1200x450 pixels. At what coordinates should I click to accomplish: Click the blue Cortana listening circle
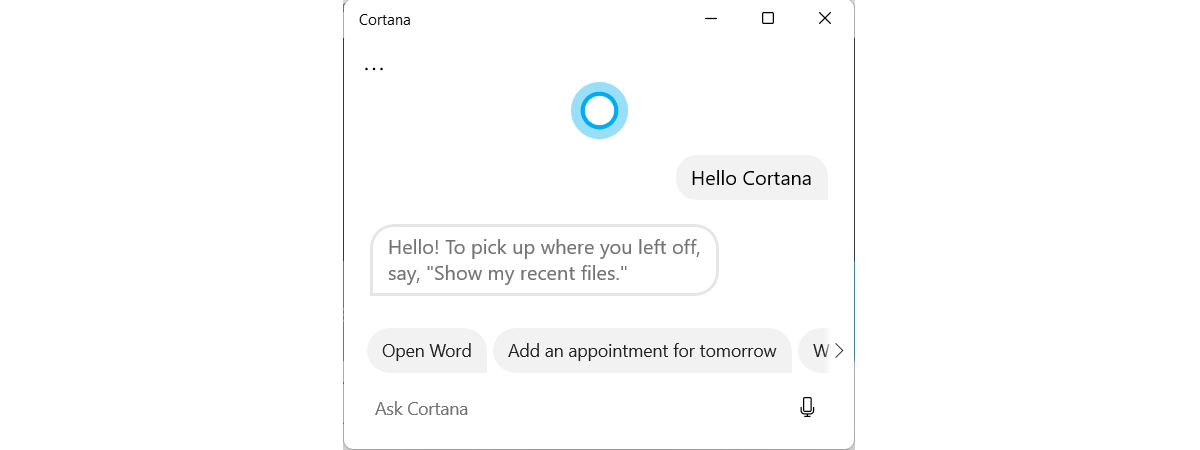599,110
